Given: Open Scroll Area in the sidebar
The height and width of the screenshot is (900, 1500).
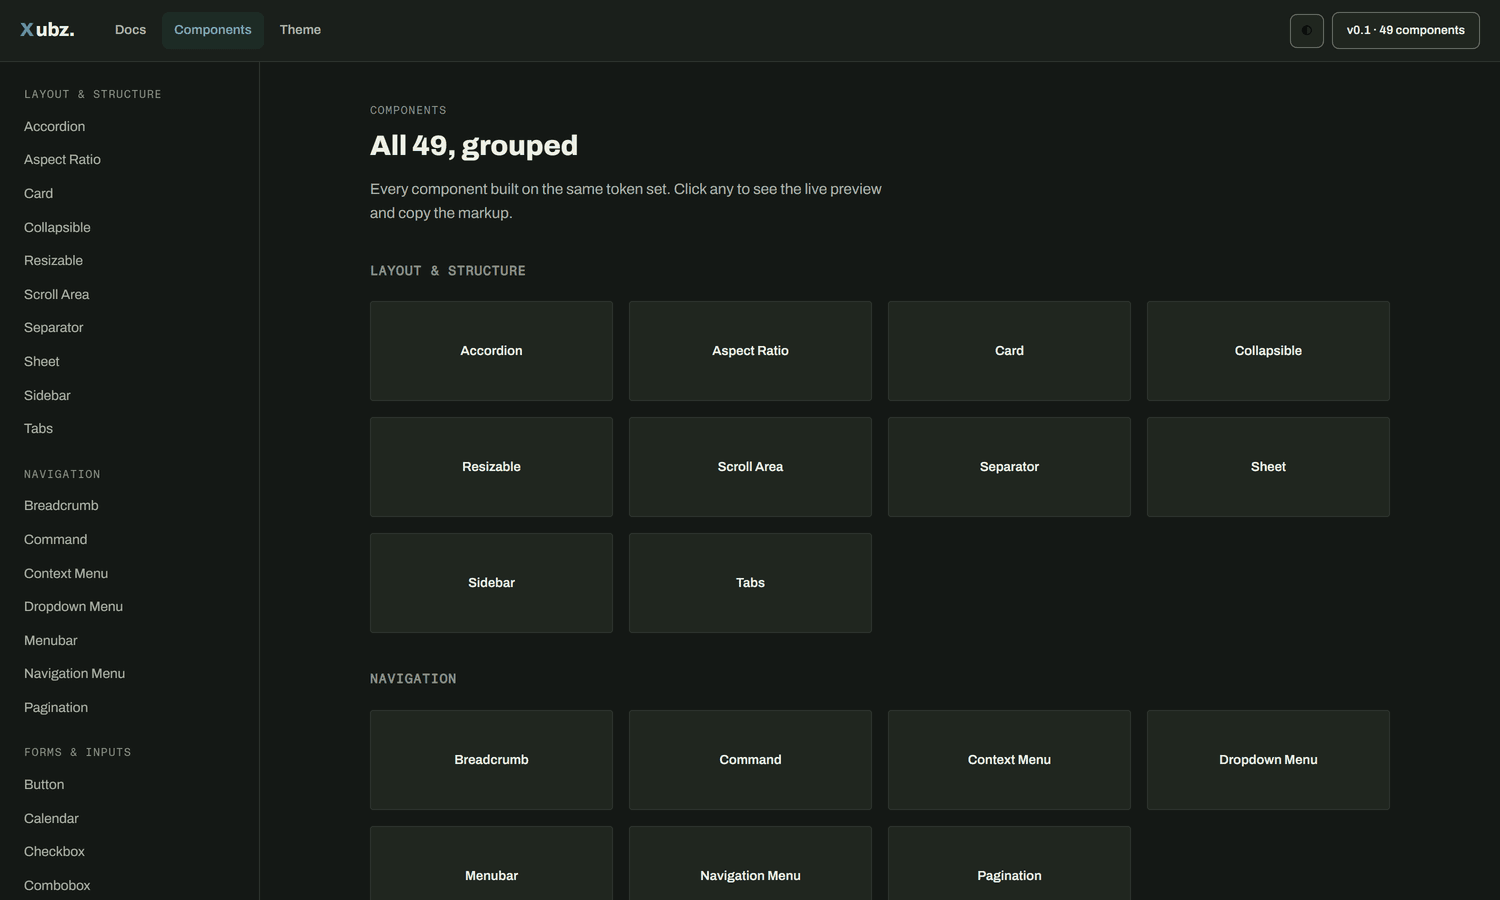Looking at the screenshot, I should coord(56,294).
